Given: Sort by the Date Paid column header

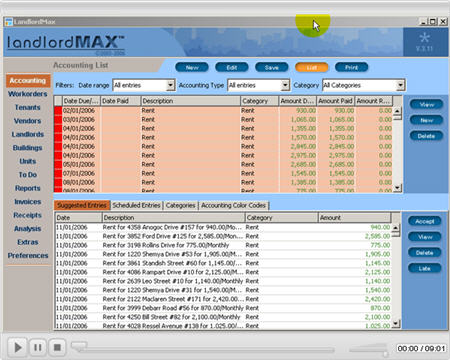Looking at the screenshot, I should pos(120,101).
